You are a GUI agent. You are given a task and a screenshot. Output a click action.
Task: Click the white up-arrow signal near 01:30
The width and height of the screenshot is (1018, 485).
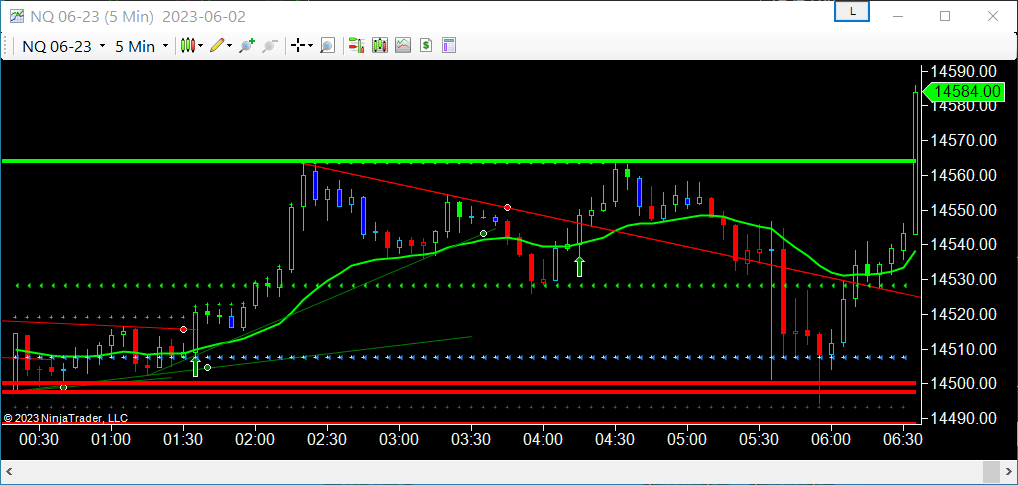click(x=195, y=366)
